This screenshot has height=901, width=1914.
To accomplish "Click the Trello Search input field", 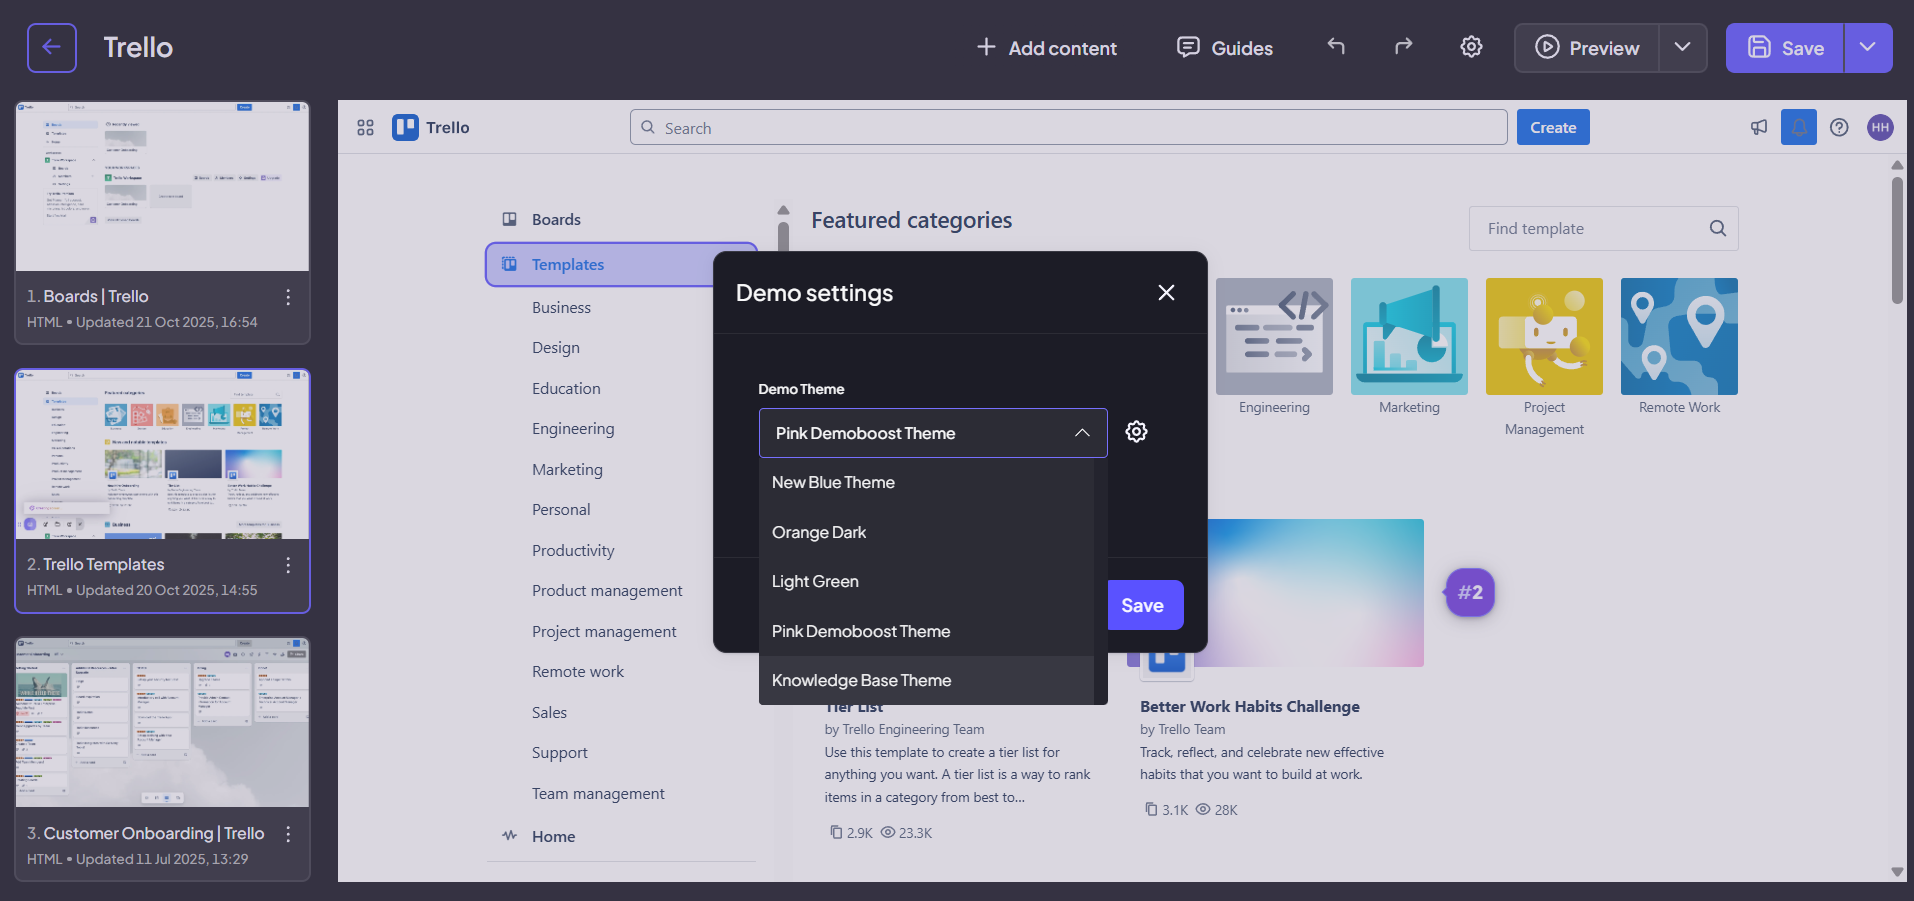I will point(1068,127).
